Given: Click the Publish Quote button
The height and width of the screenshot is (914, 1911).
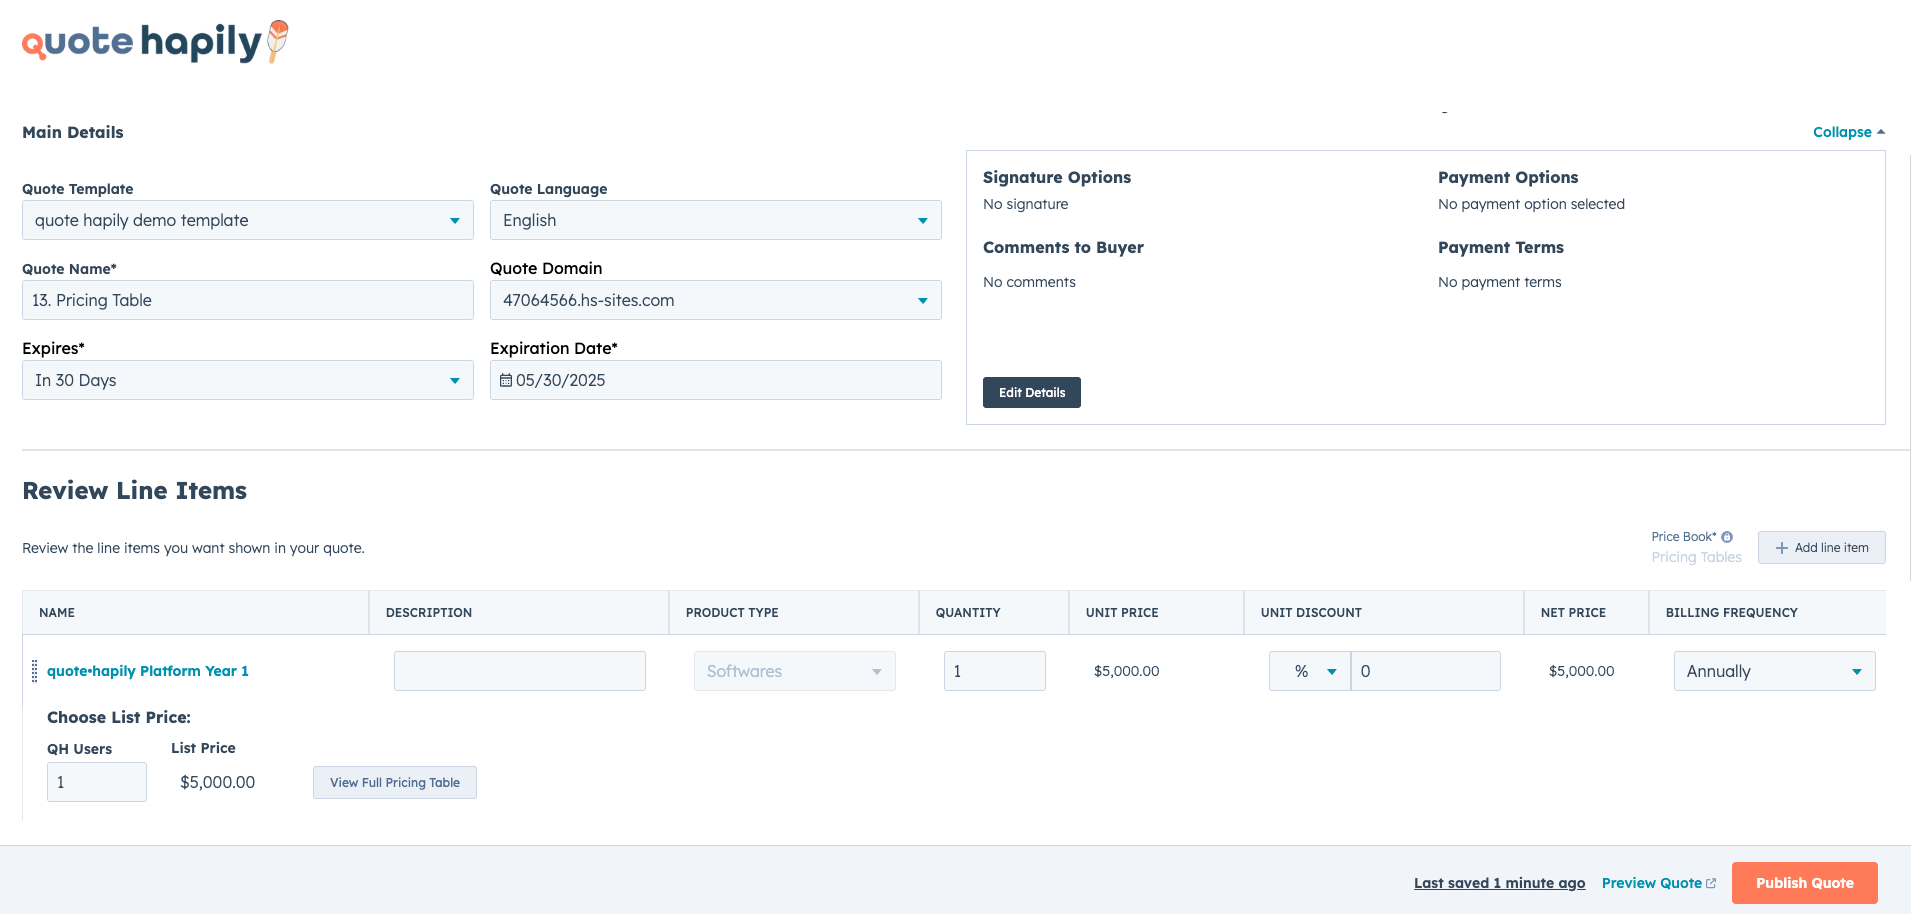Looking at the screenshot, I should click(1805, 883).
